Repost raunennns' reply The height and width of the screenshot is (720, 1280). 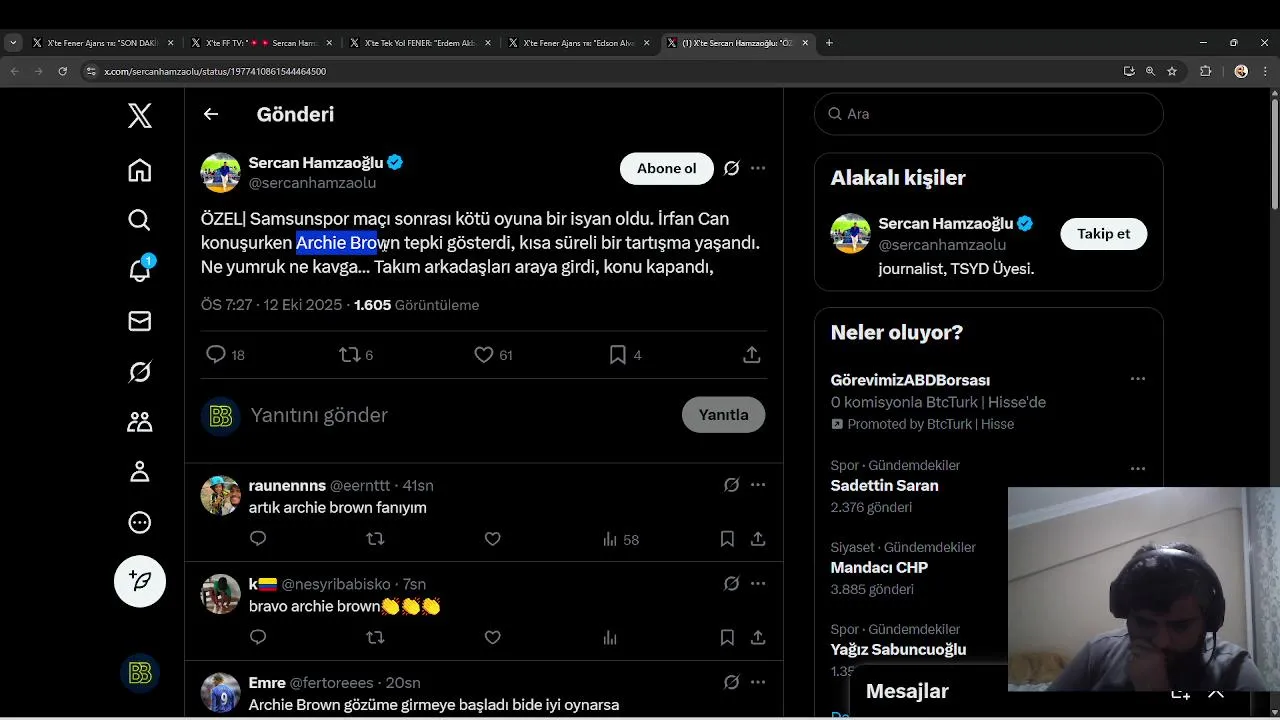[x=375, y=539]
